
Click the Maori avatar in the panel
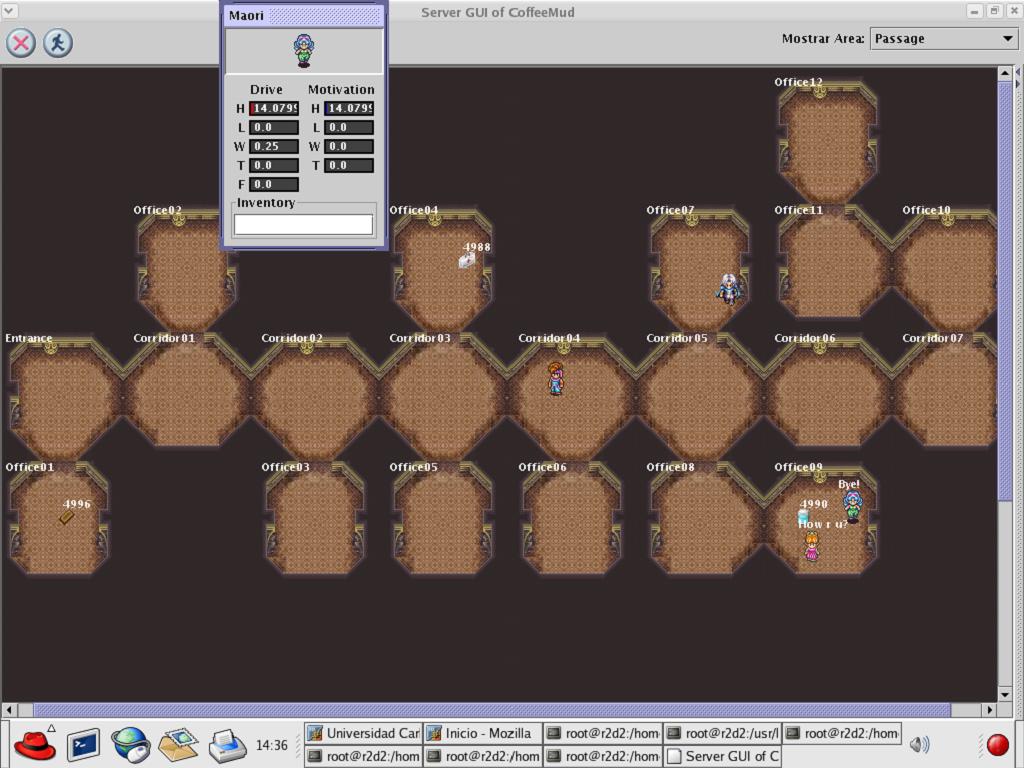point(304,51)
